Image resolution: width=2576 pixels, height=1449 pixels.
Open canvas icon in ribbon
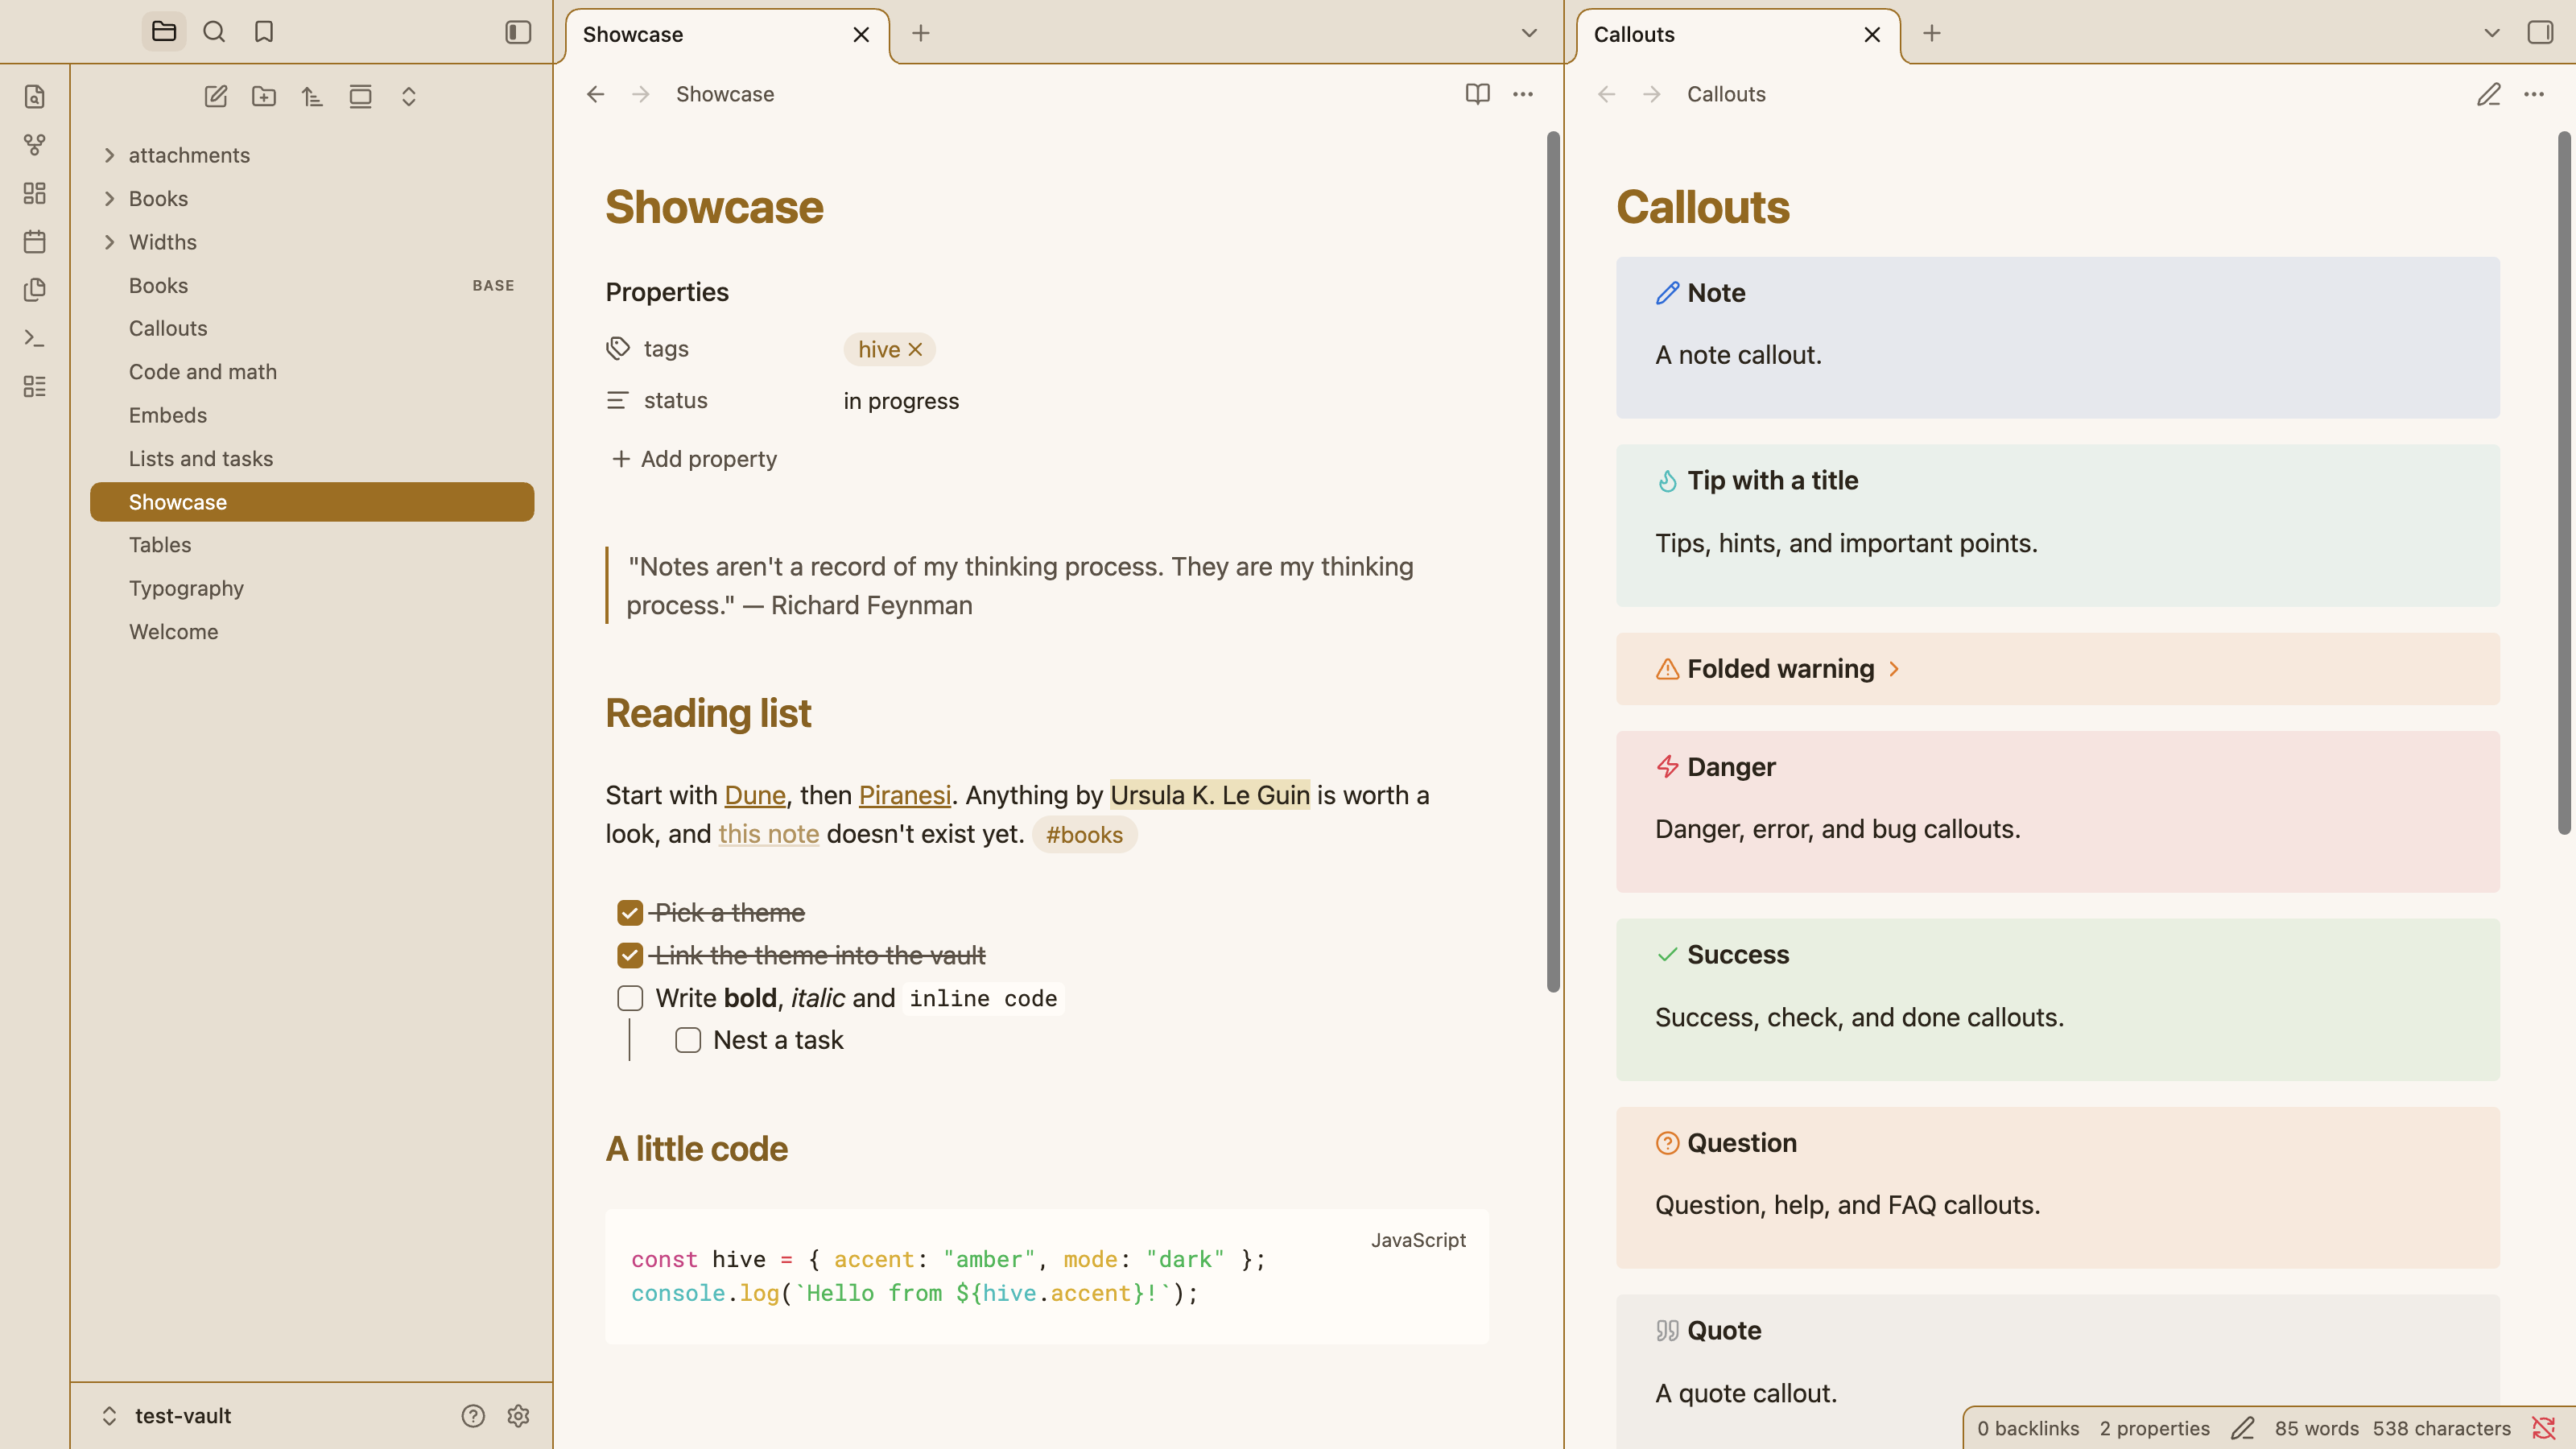[x=35, y=193]
